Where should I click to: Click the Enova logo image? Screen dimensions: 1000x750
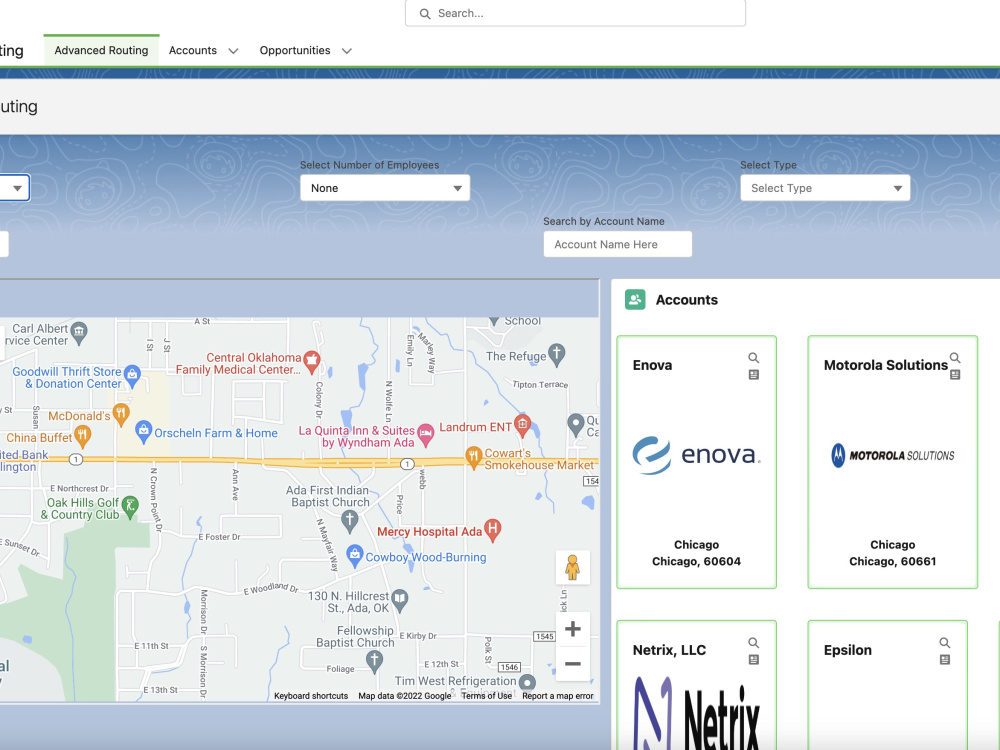tap(696, 455)
